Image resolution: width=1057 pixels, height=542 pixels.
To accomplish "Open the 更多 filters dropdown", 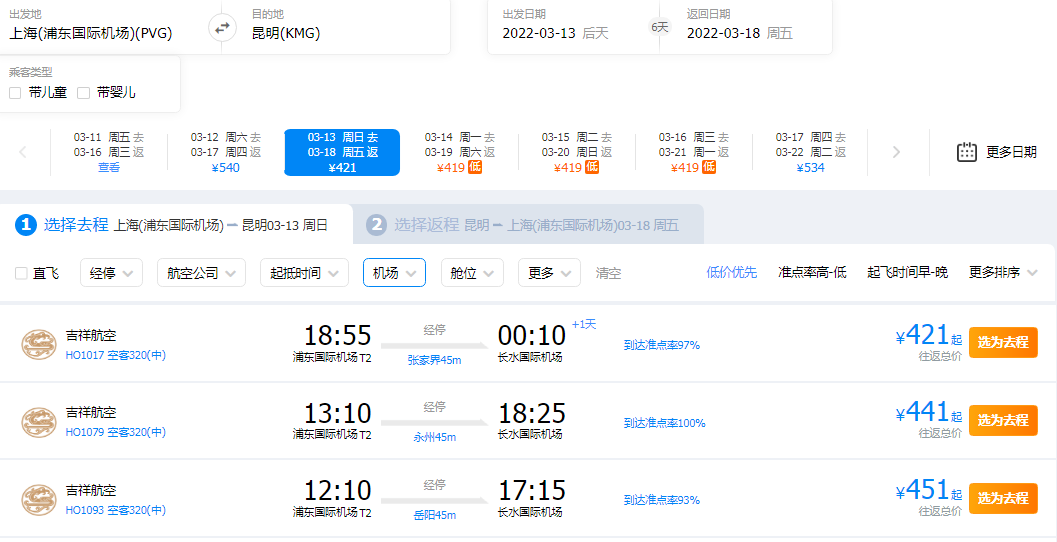I will tap(549, 272).
